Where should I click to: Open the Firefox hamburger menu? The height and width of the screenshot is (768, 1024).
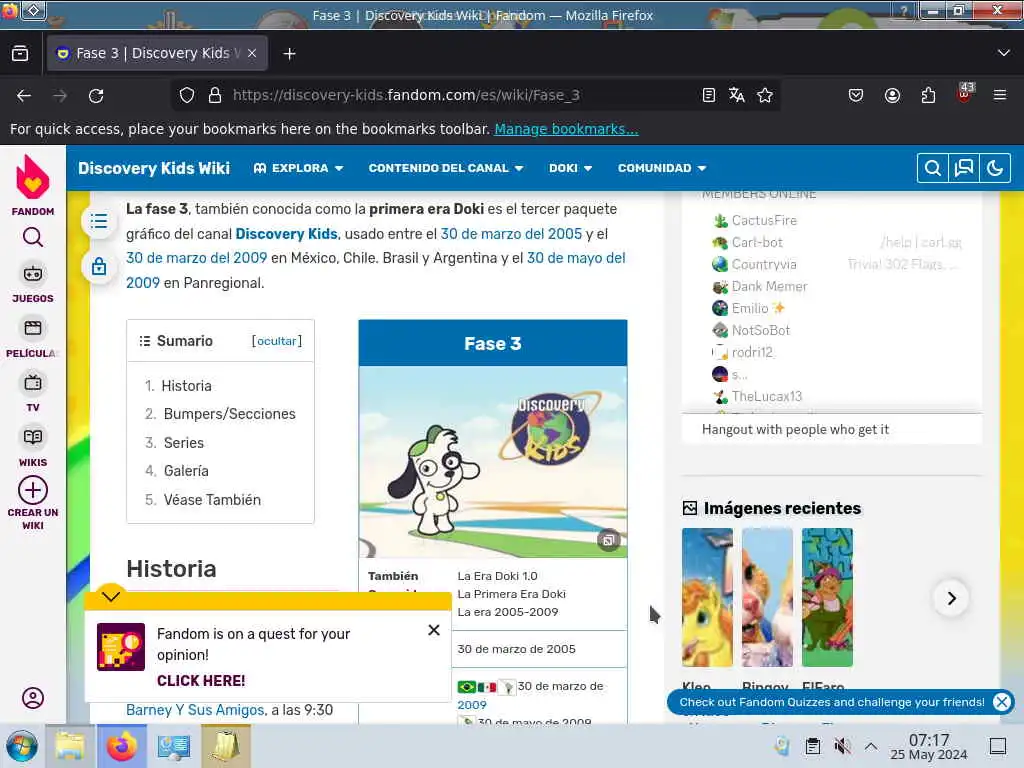(1000, 95)
